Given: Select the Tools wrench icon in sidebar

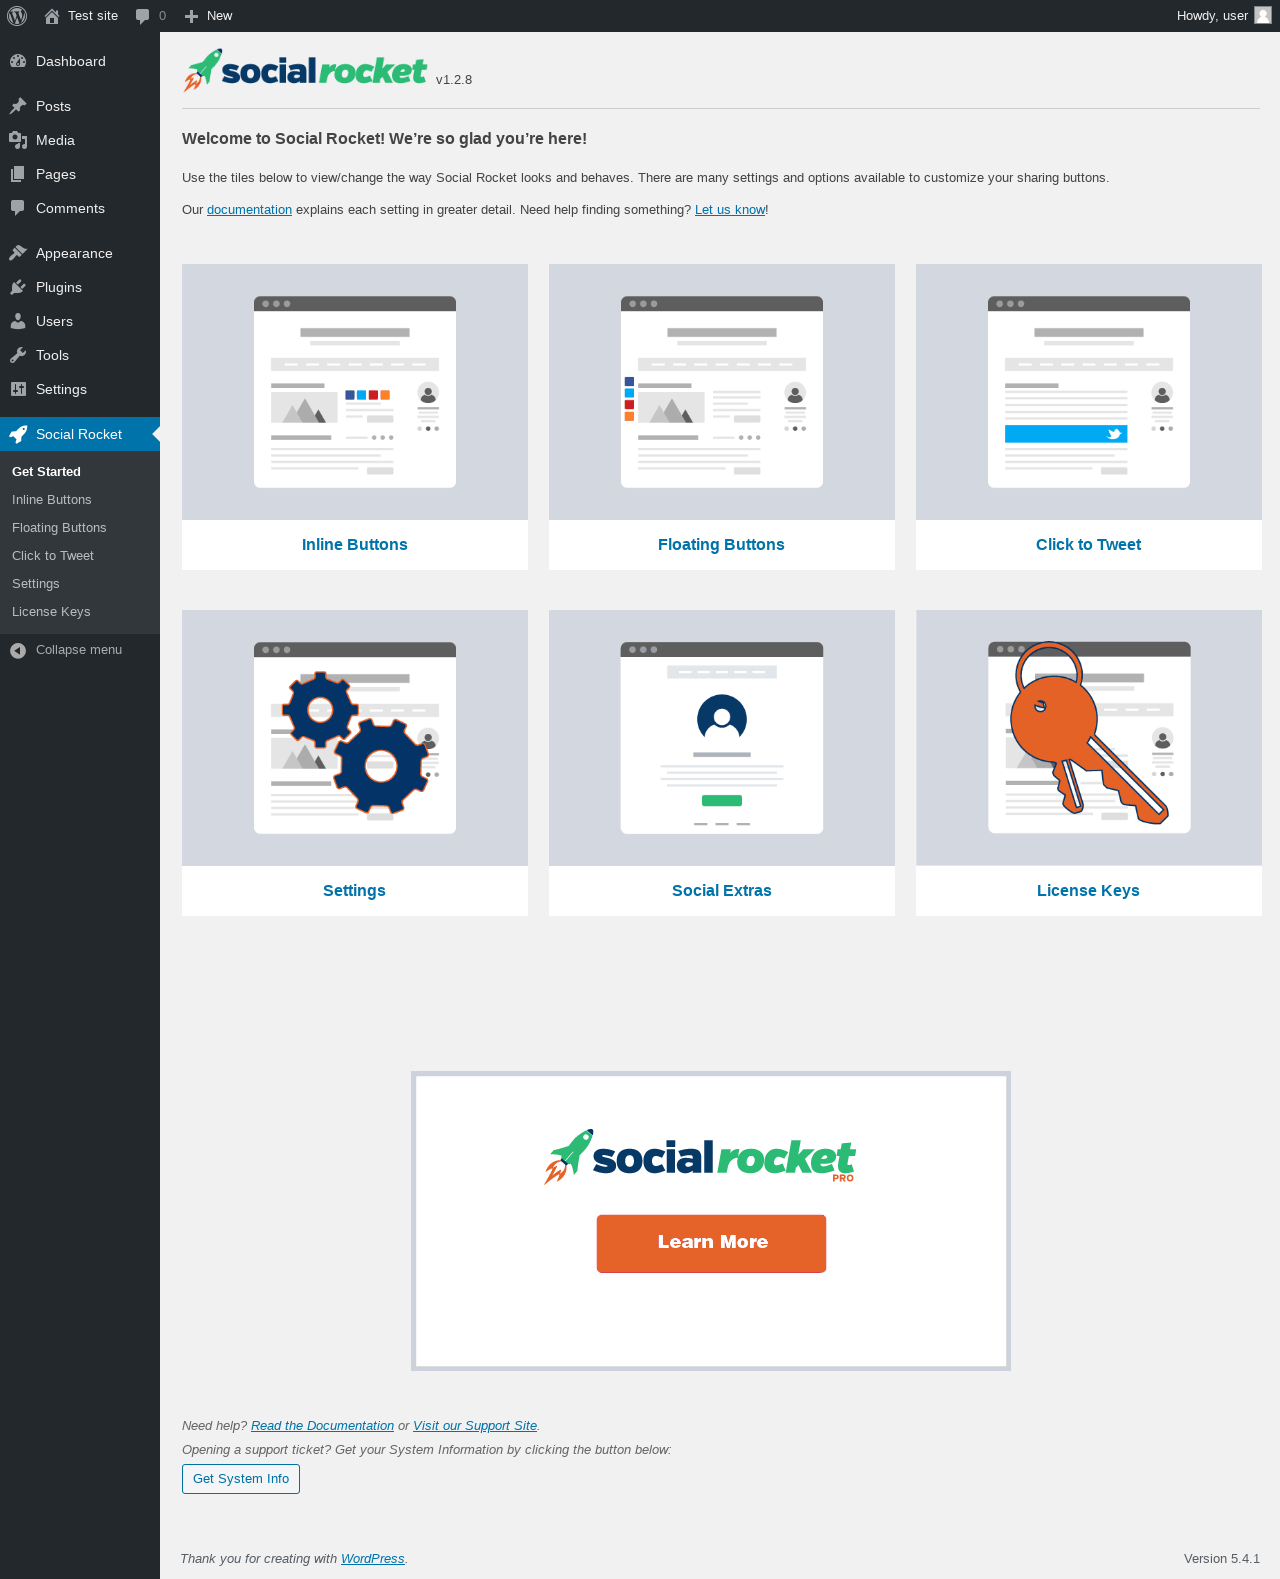Looking at the screenshot, I should (x=18, y=355).
